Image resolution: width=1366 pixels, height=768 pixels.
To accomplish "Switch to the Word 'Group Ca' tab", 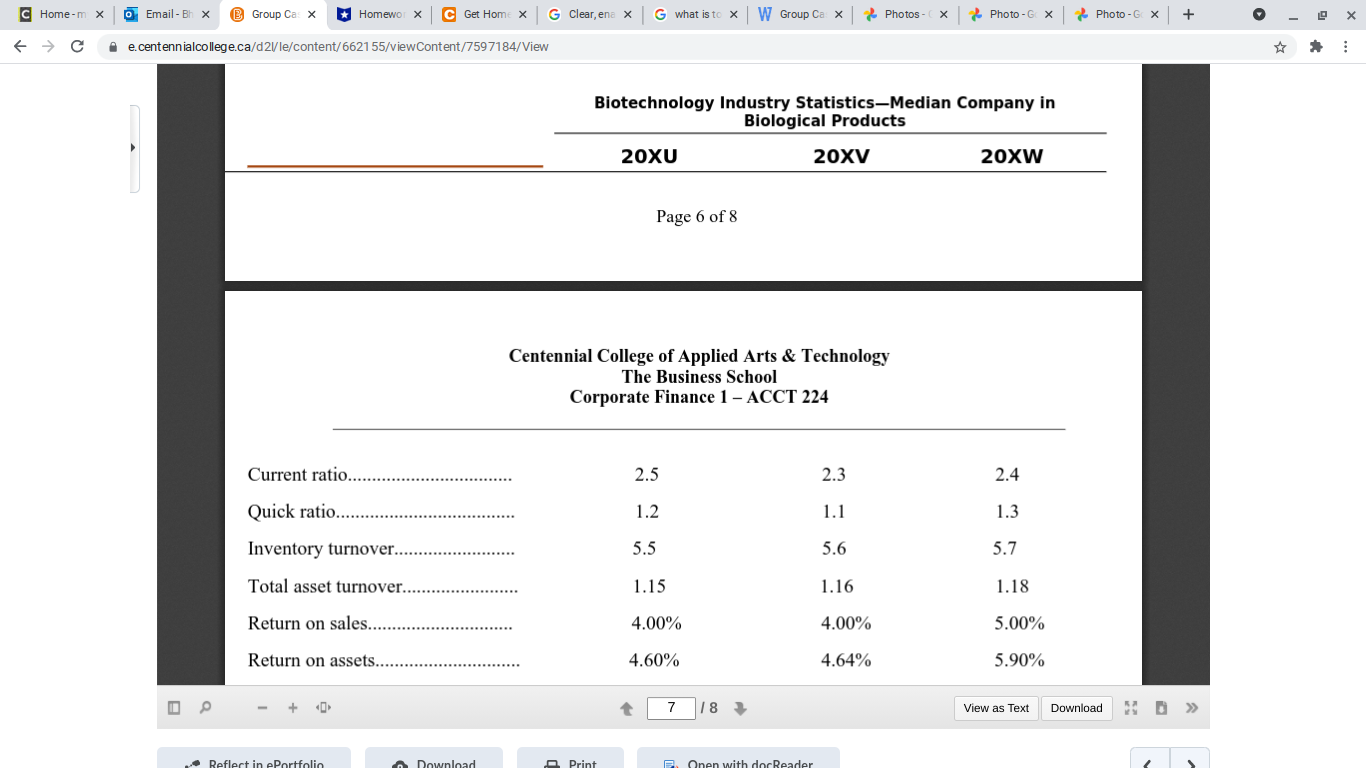I will pyautogui.click(x=800, y=14).
